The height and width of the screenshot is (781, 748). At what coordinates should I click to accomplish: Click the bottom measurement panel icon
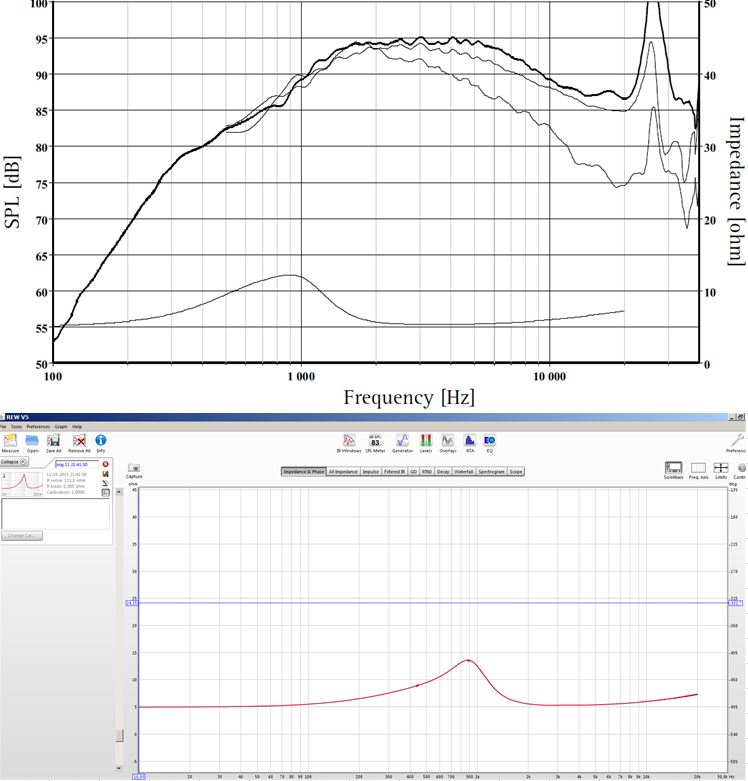pyautogui.click(x=106, y=493)
